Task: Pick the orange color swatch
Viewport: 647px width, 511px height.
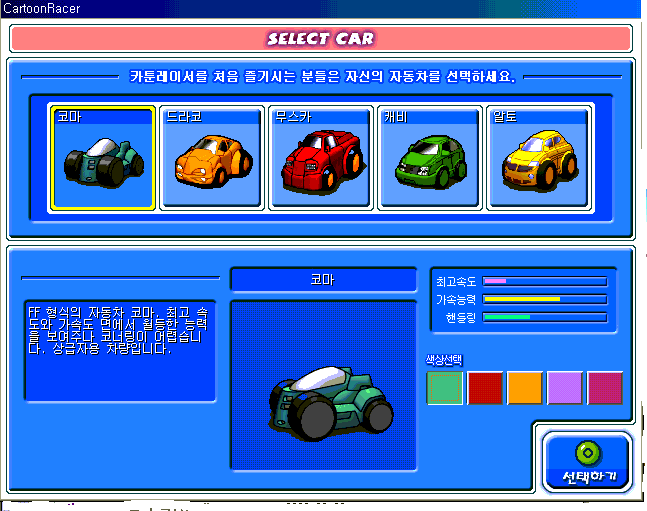Action: click(525, 388)
